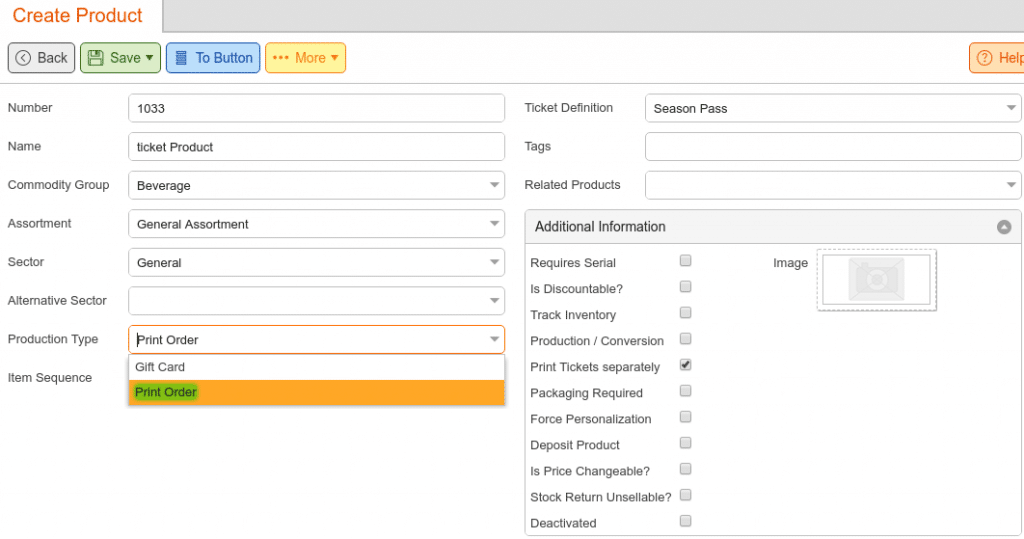Screen dimensions: 1024x539
Task: Collapse the Additional Information panel
Action: point(1004,227)
